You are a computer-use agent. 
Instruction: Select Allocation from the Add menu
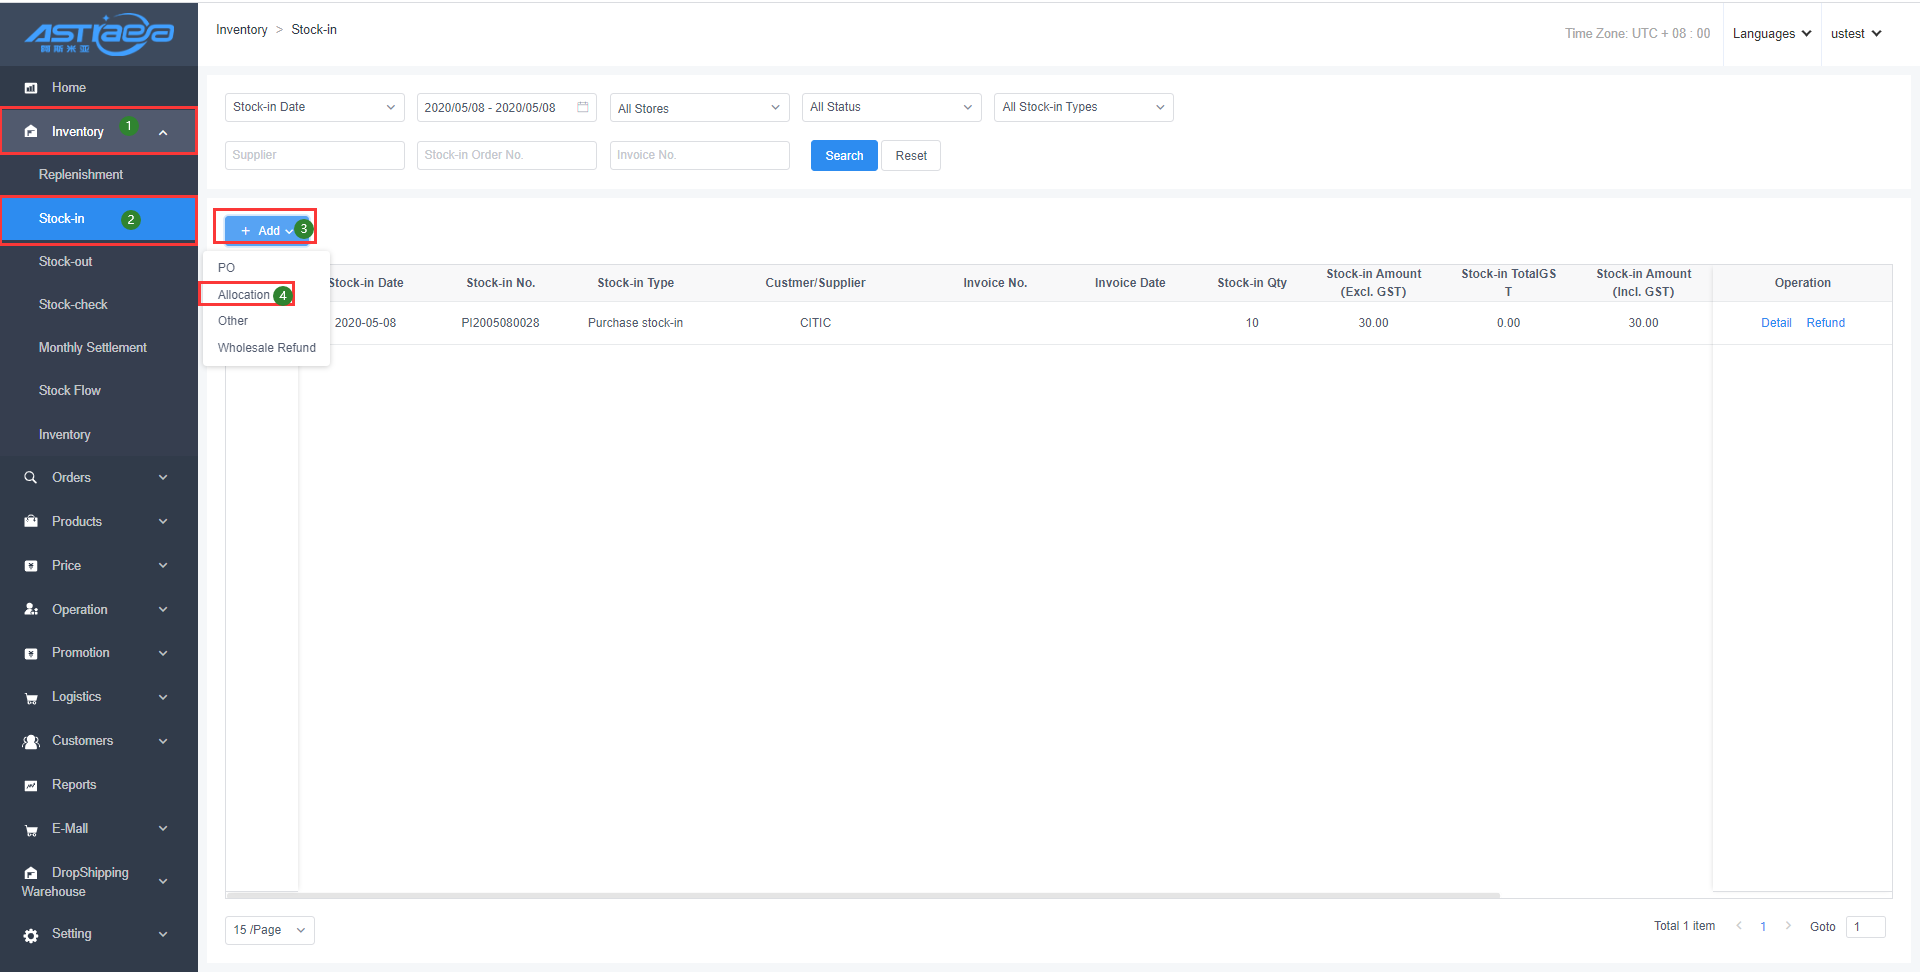244,295
